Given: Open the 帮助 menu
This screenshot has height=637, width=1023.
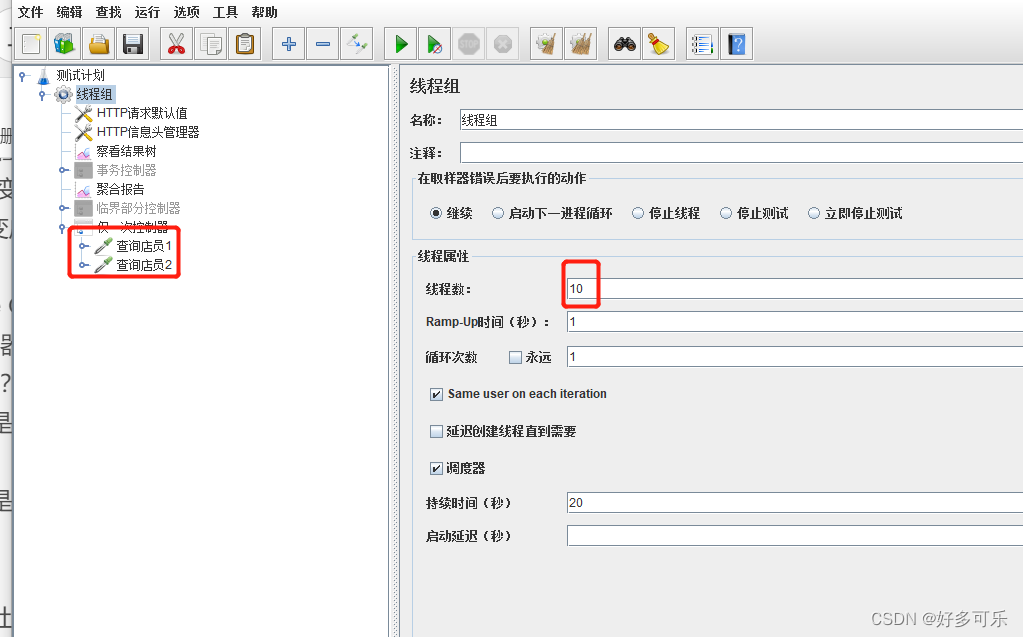Looking at the screenshot, I should (x=265, y=12).
